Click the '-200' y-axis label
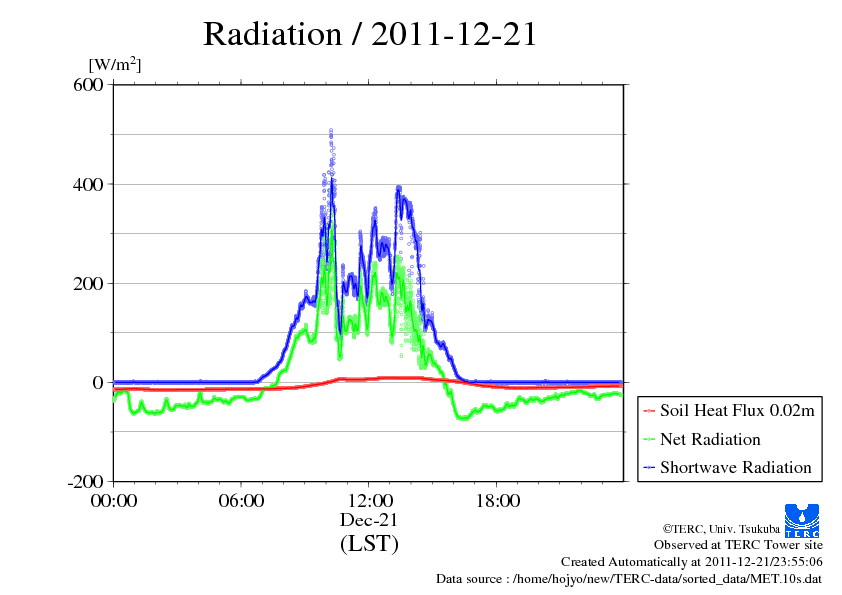The width and height of the screenshot is (842, 595). click(85, 482)
